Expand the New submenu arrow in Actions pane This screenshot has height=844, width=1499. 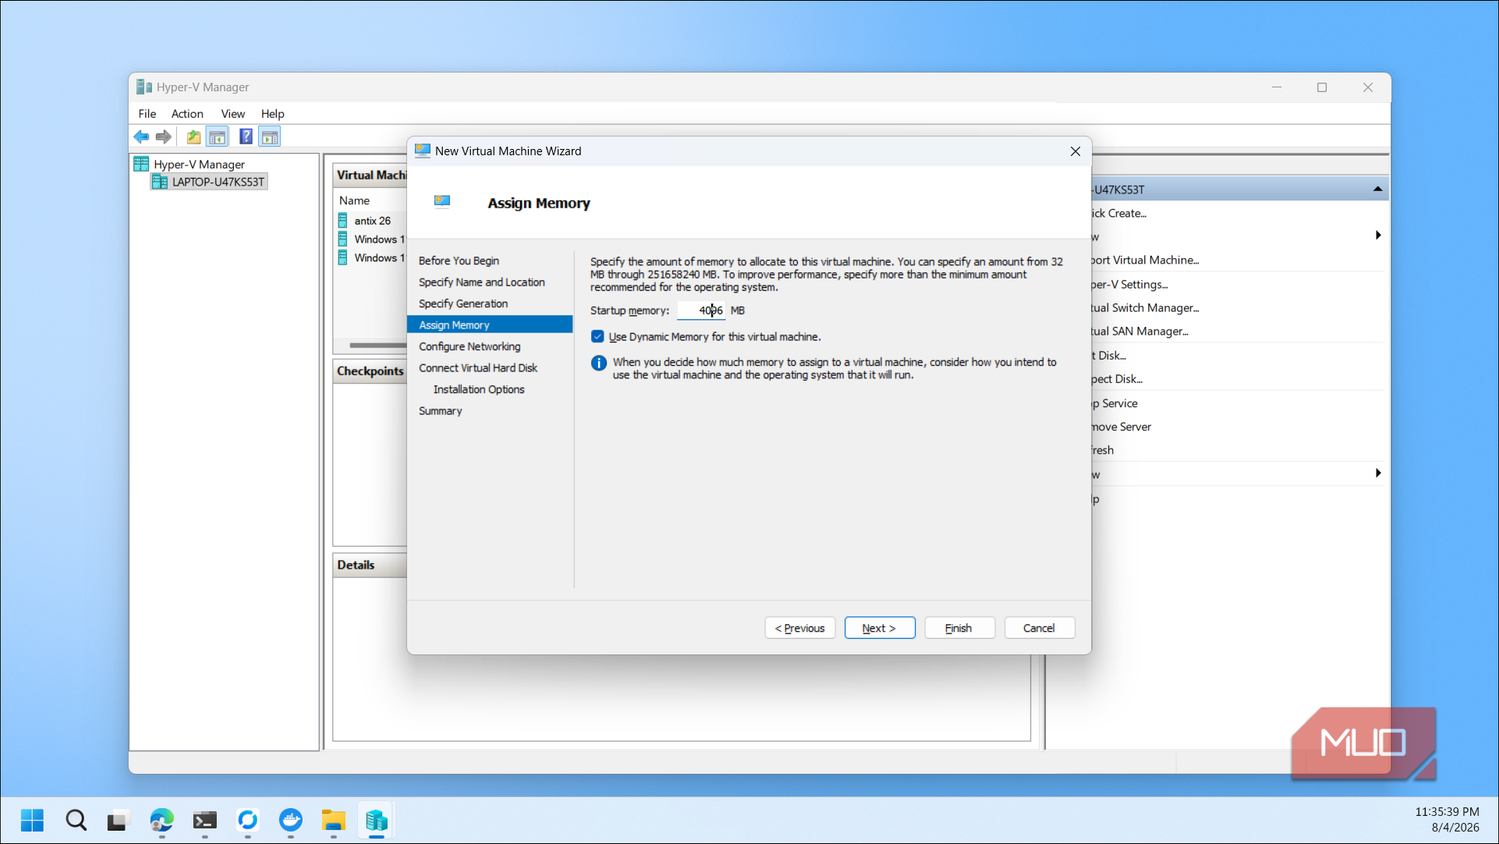tap(1378, 236)
